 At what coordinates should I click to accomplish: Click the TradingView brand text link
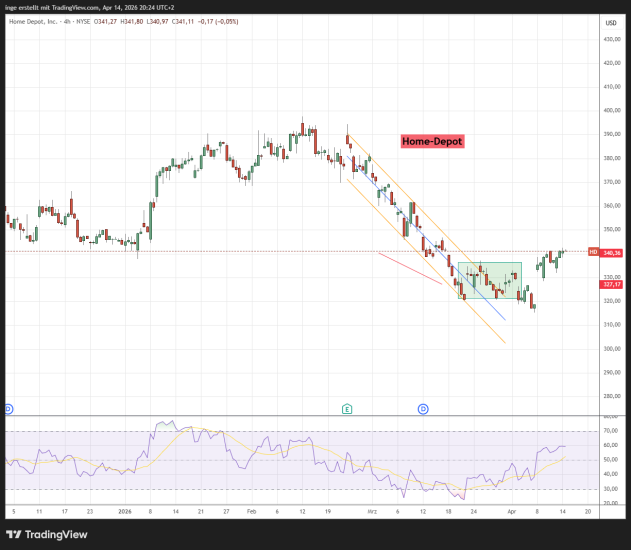pyautogui.click(x=62, y=532)
